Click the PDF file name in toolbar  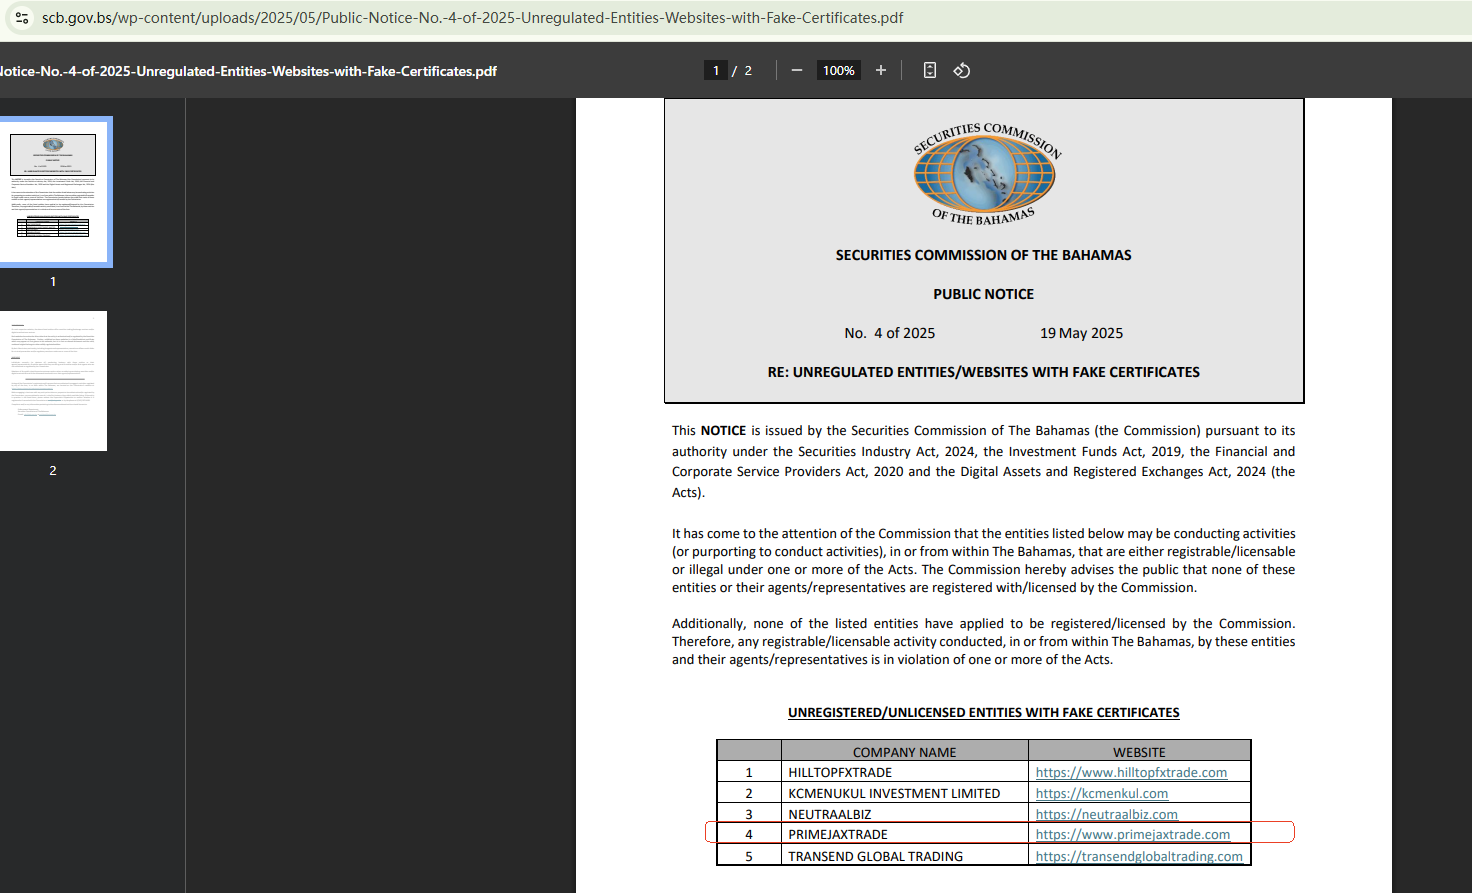click(248, 71)
